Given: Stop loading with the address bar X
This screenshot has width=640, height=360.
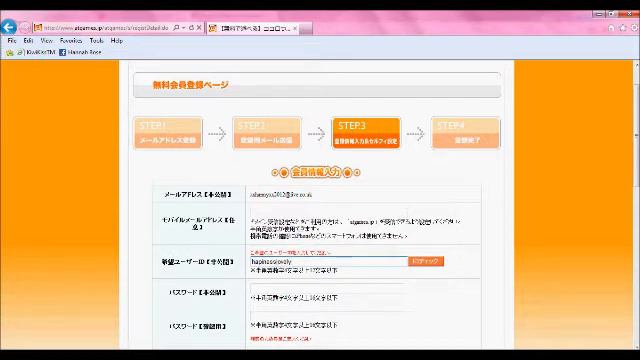Looking at the screenshot, I should pos(199,28).
